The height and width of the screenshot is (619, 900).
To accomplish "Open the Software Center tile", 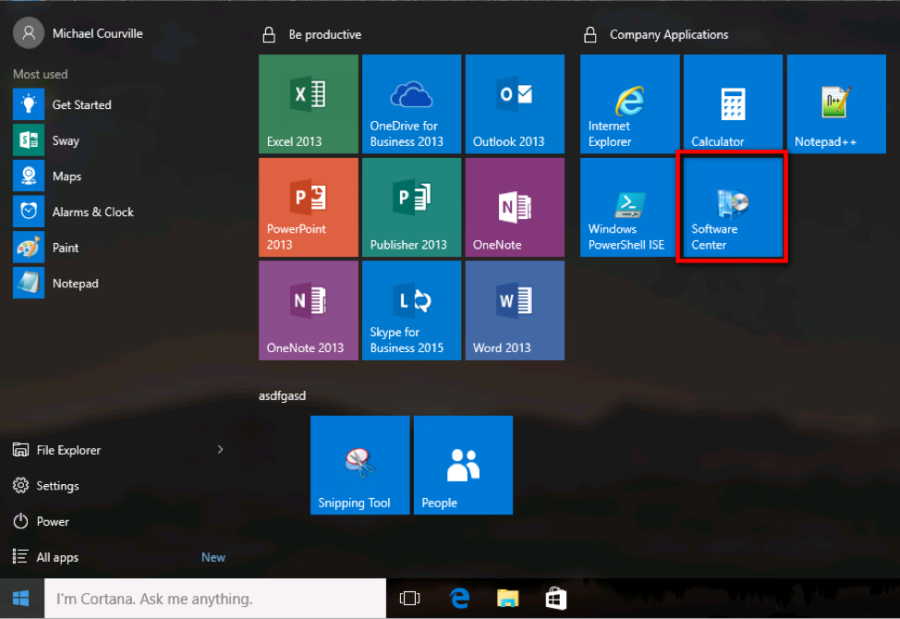I will click(x=733, y=207).
